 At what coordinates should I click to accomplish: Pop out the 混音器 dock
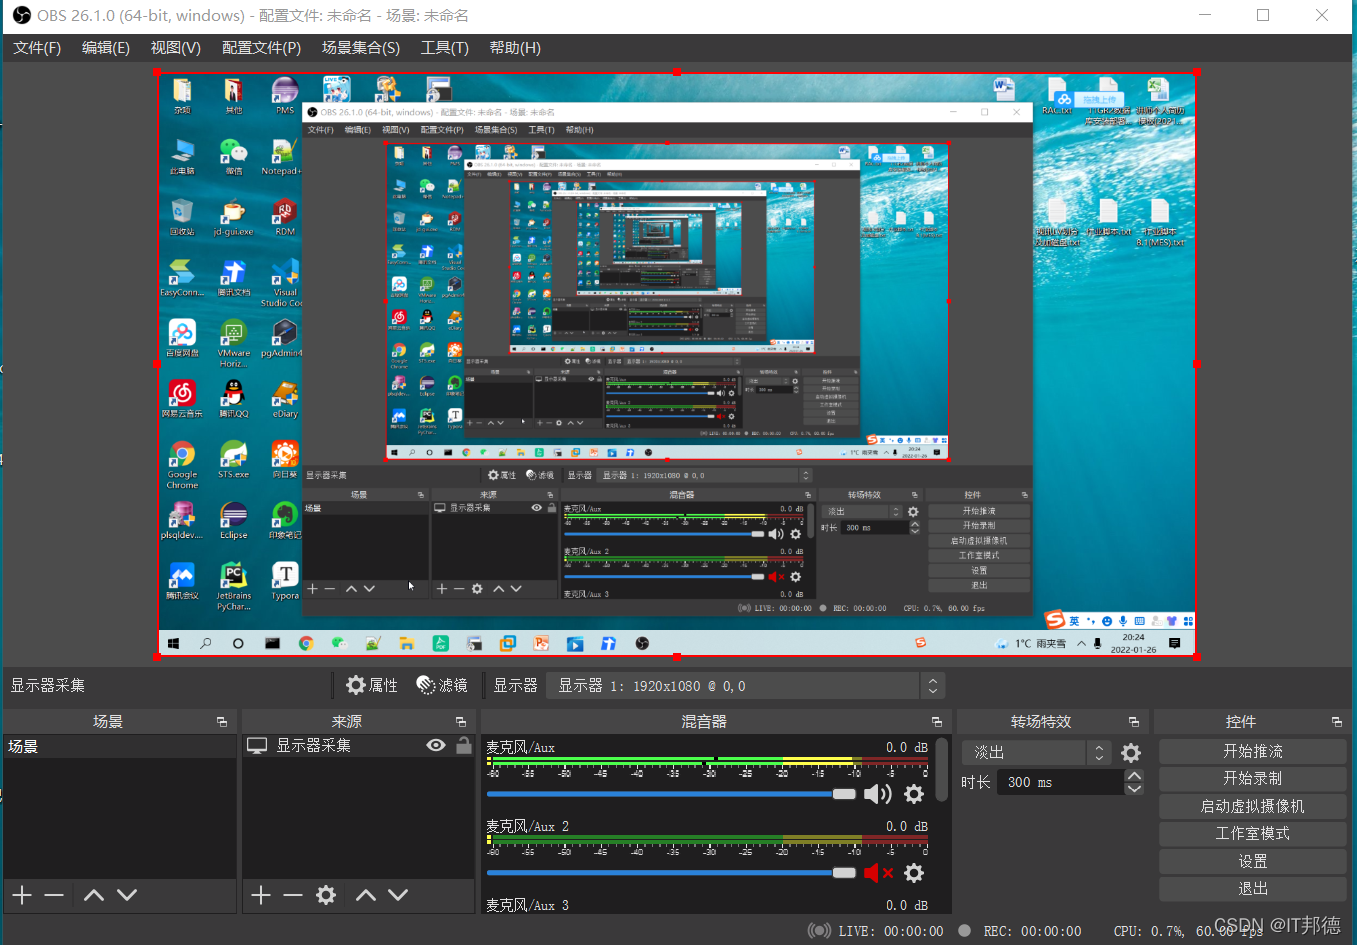(937, 722)
